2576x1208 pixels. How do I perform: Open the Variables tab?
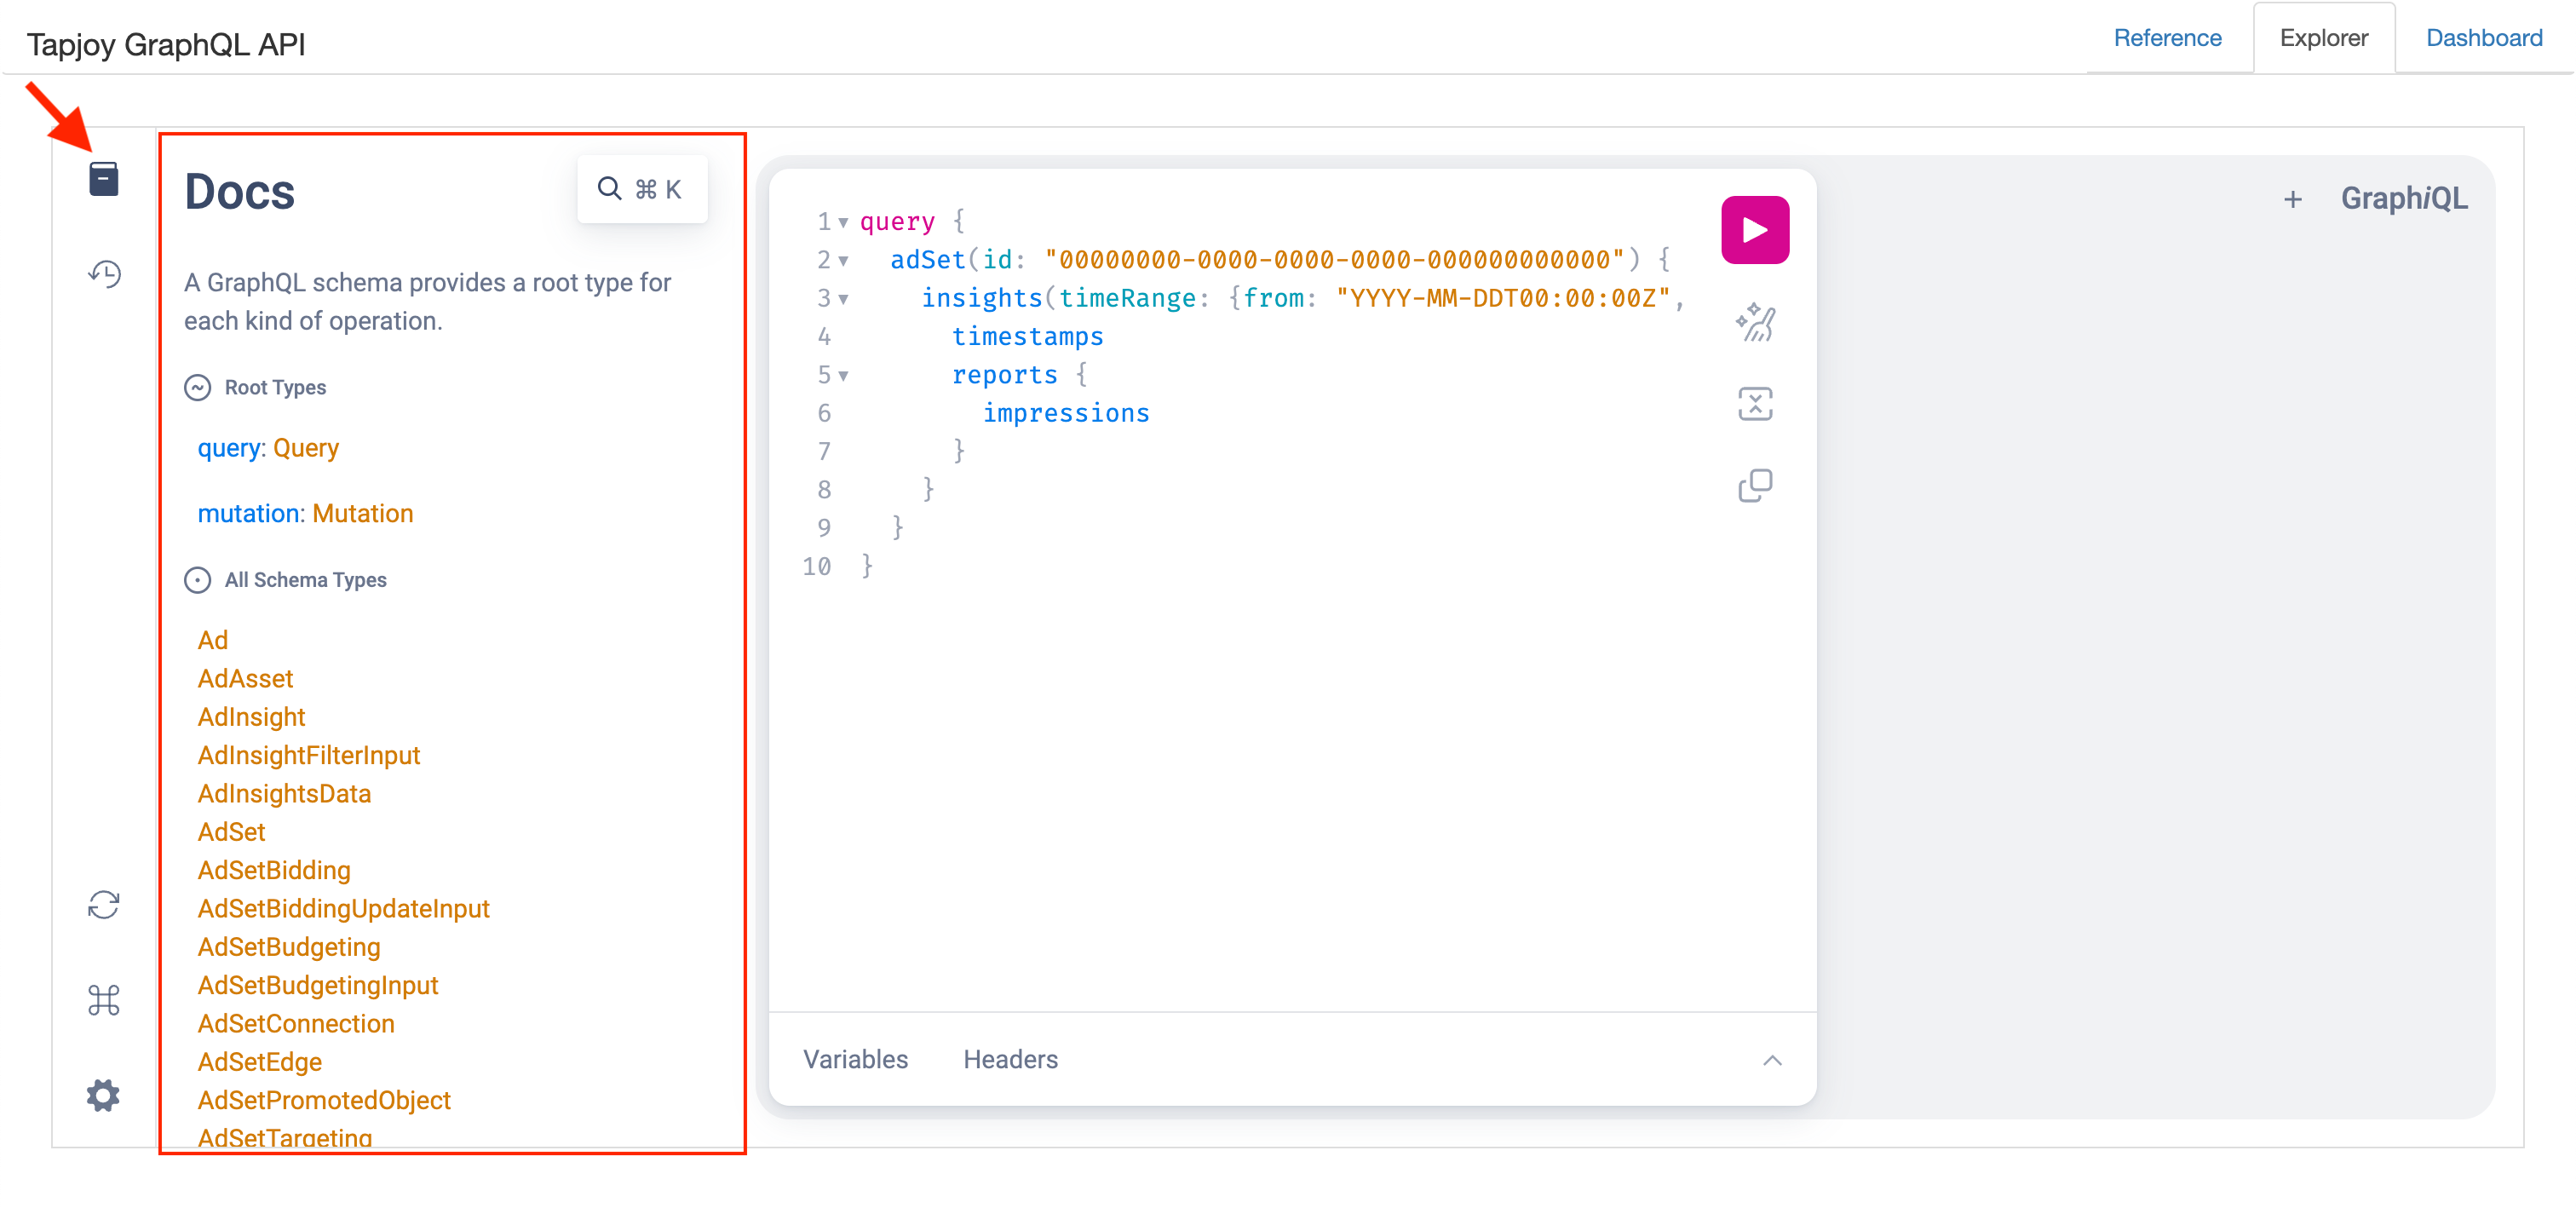[855, 1060]
